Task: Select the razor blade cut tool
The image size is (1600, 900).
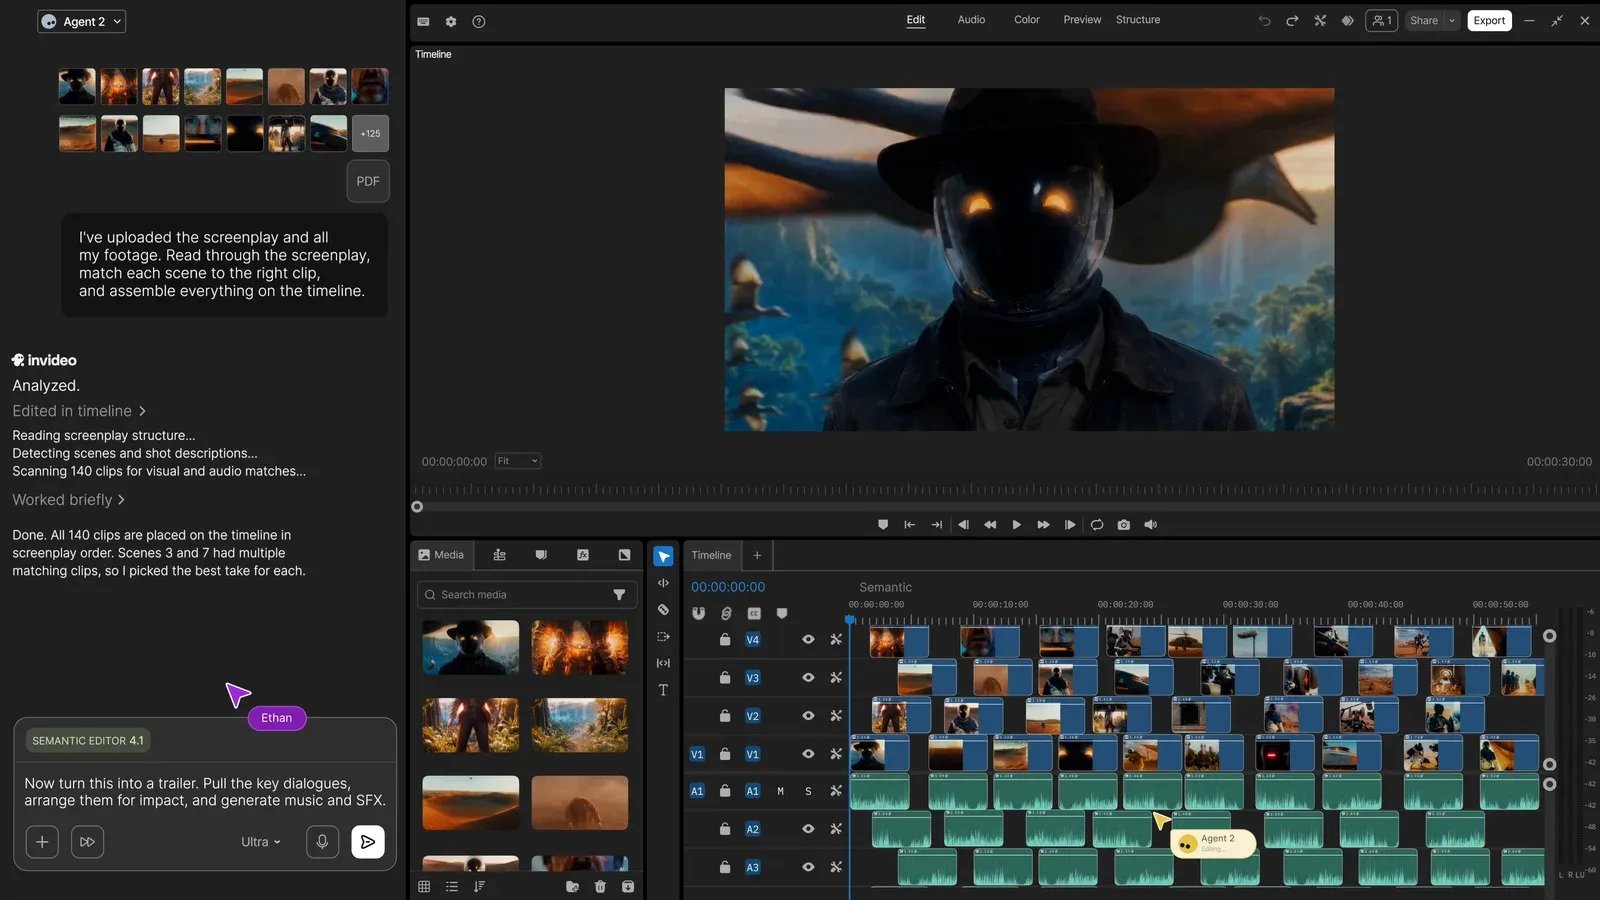Action: pyautogui.click(x=663, y=609)
